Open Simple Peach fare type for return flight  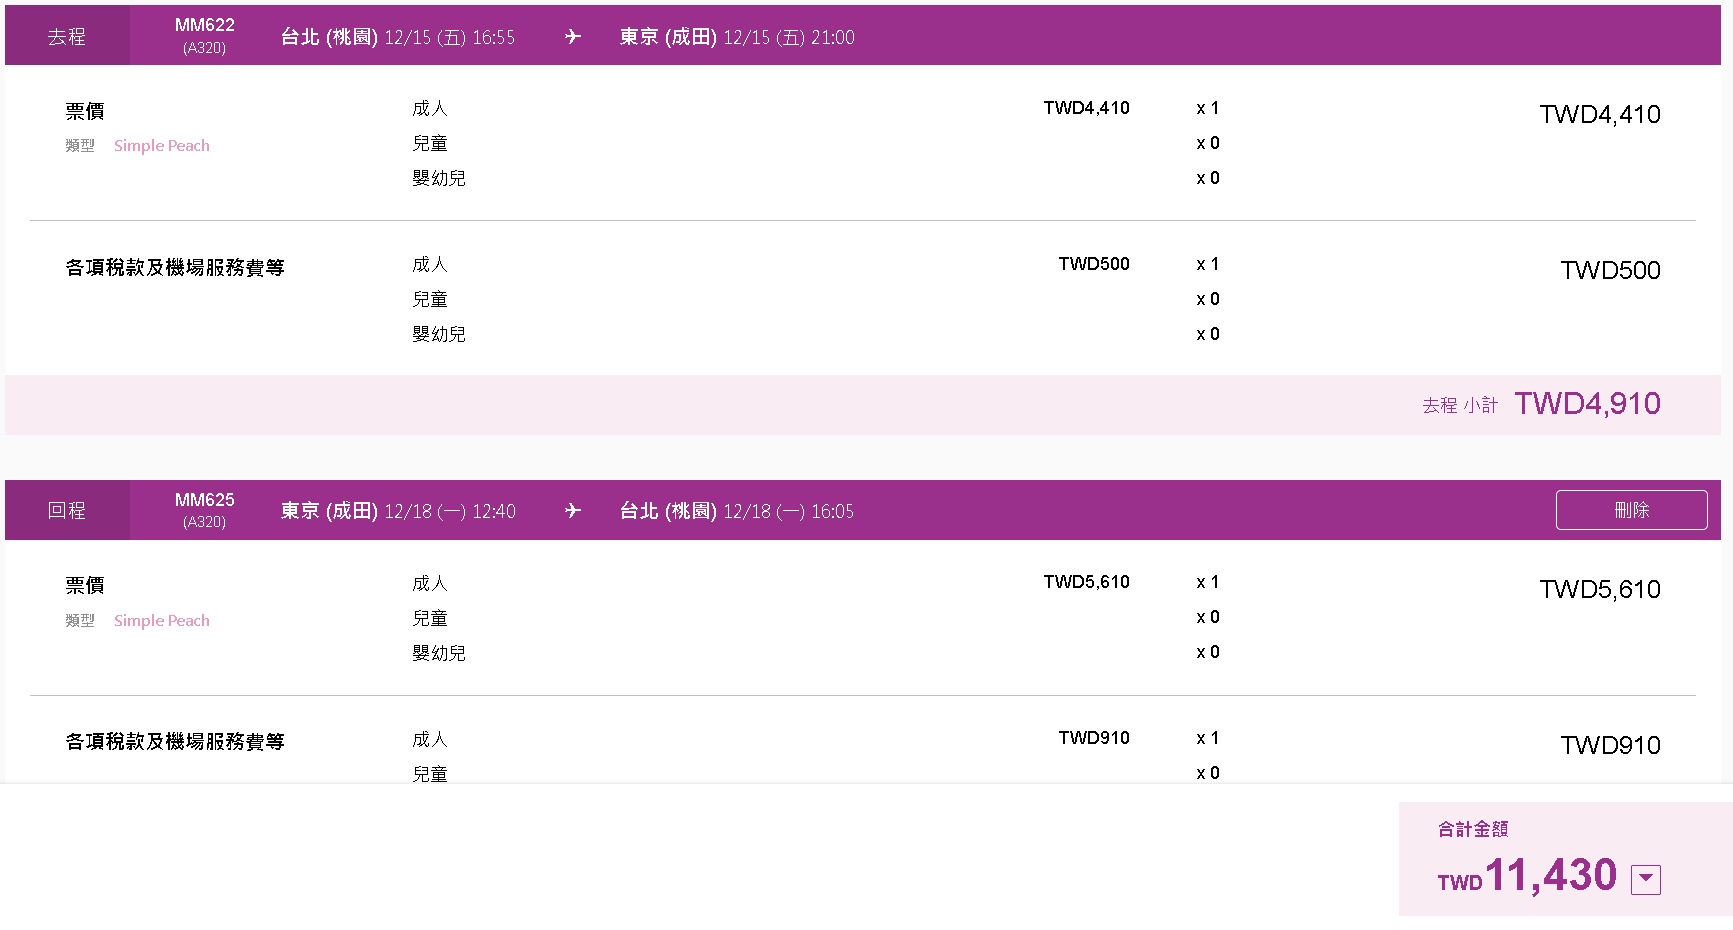(x=162, y=621)
